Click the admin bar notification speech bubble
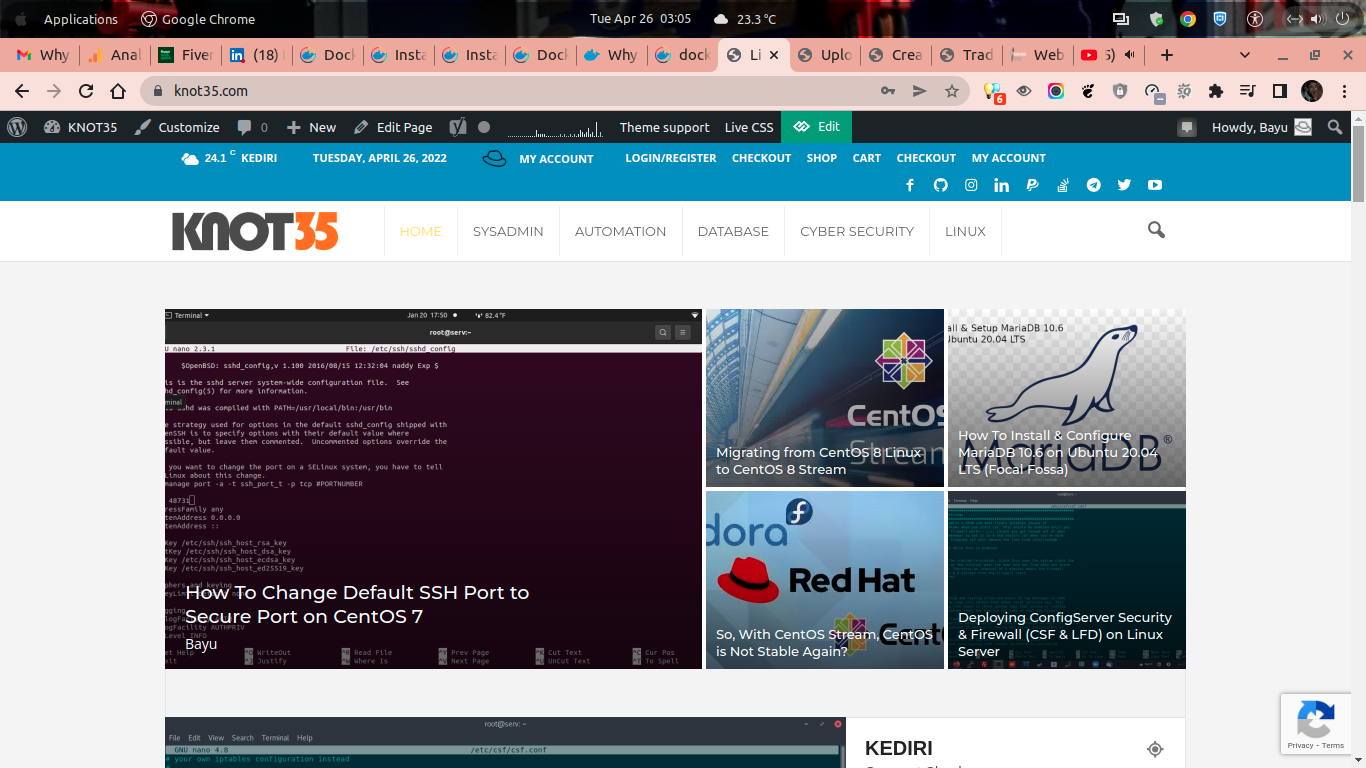This screenshot has height=768, width=1366. pos(1187,127)
